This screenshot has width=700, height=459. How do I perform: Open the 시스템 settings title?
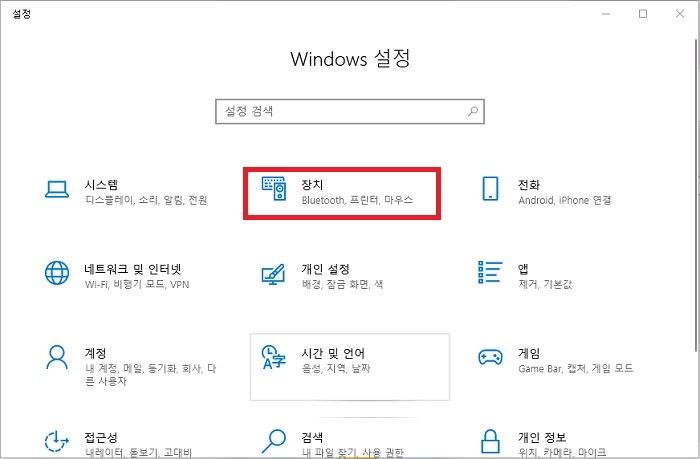point(101,185)
